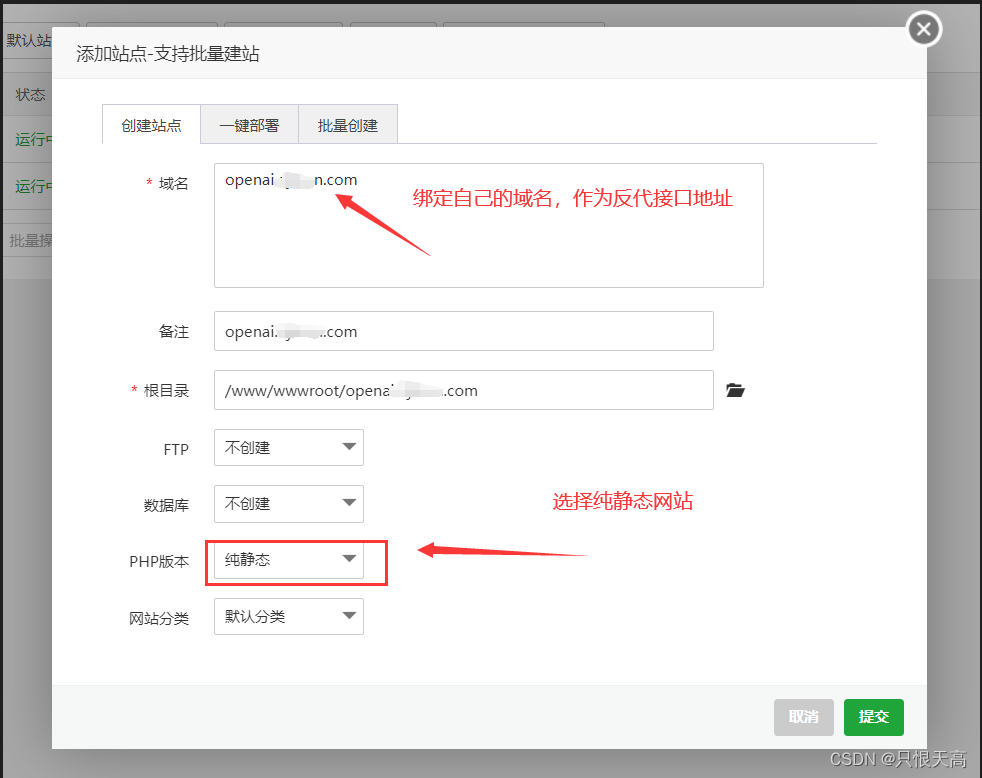Click the 取消 button
982x778 pixels.
point(803,717)
